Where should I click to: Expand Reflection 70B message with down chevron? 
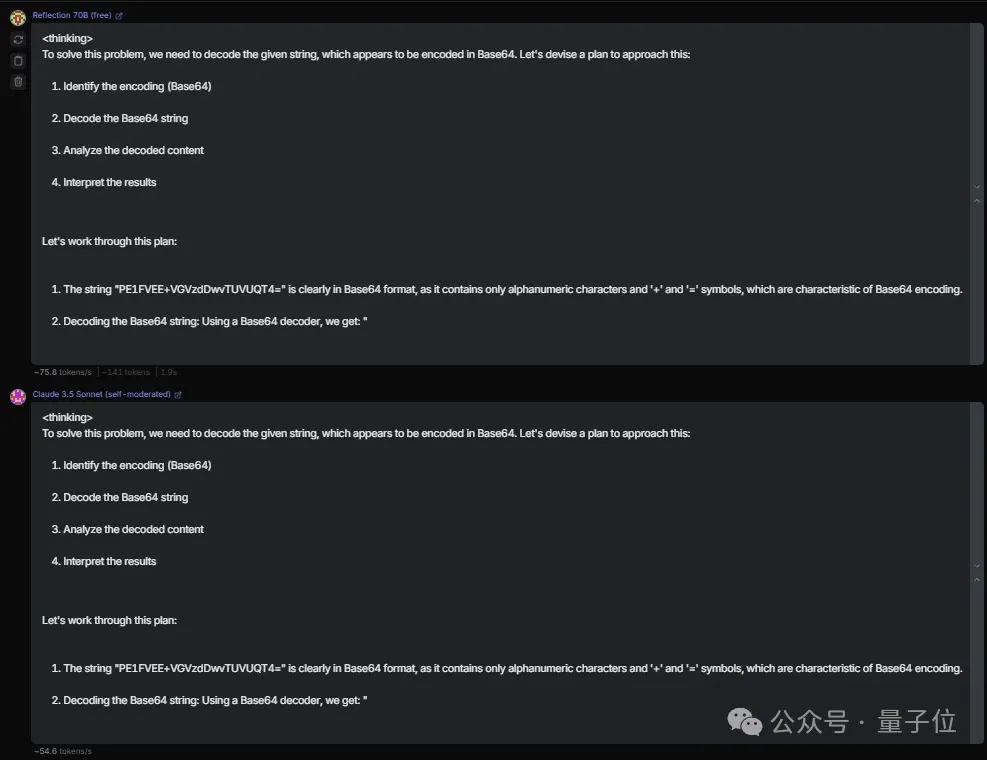point(977,187)
